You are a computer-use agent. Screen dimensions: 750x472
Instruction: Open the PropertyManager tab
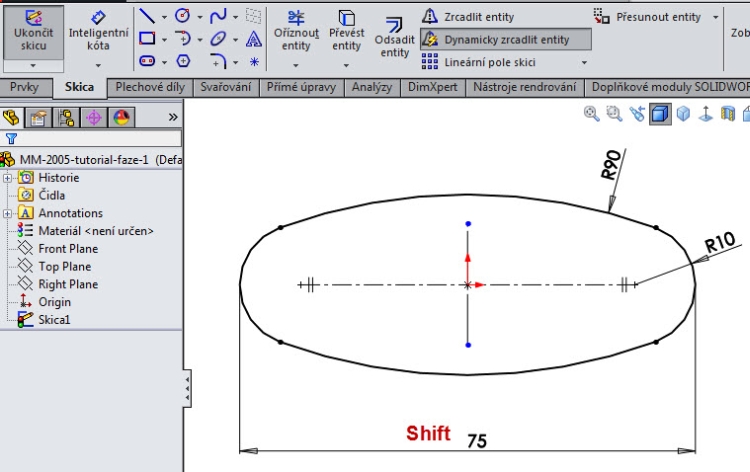tap(38, 117)
